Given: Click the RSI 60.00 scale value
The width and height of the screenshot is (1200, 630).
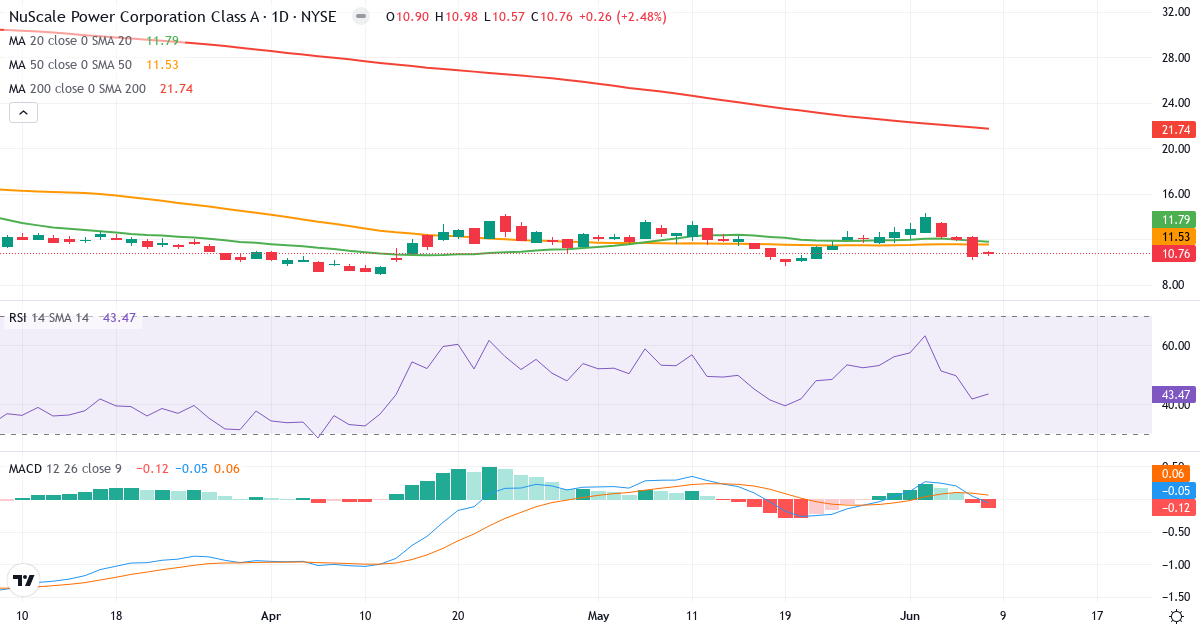Looking at the screenshot, I should (1176, 346).
